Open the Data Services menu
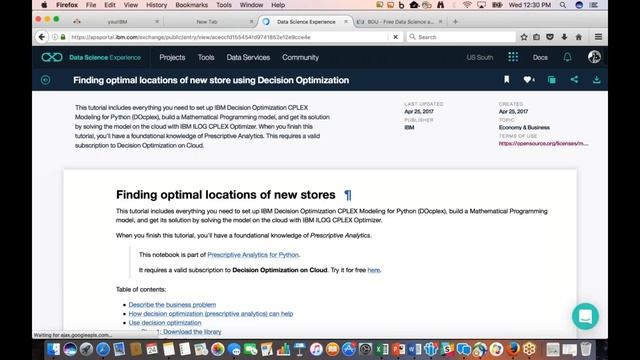Image resolution: width=640 pixels, height=360 pixels. tap(248, 58)
